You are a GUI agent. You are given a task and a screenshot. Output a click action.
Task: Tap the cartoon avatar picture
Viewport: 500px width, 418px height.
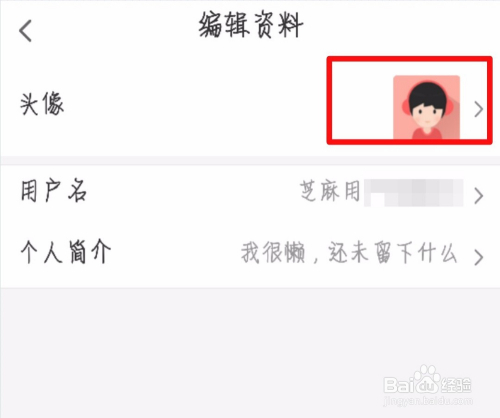426,107
